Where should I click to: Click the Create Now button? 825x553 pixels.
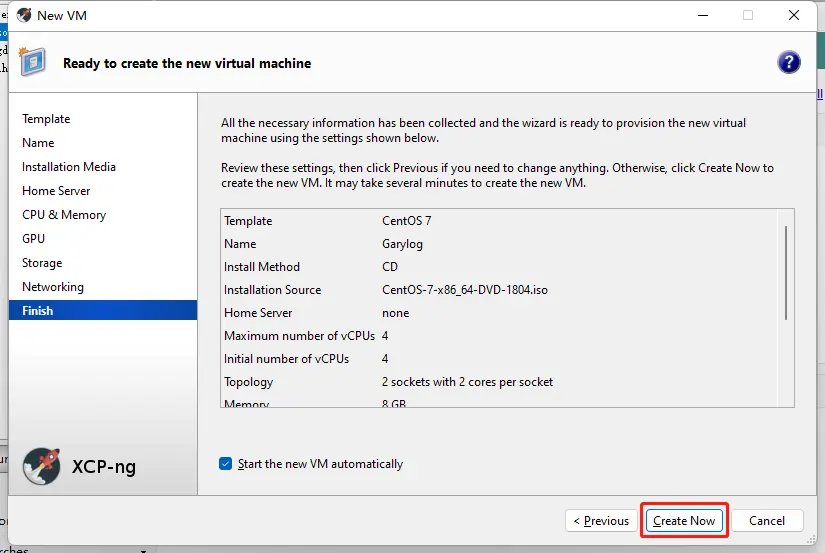point(684,520)
